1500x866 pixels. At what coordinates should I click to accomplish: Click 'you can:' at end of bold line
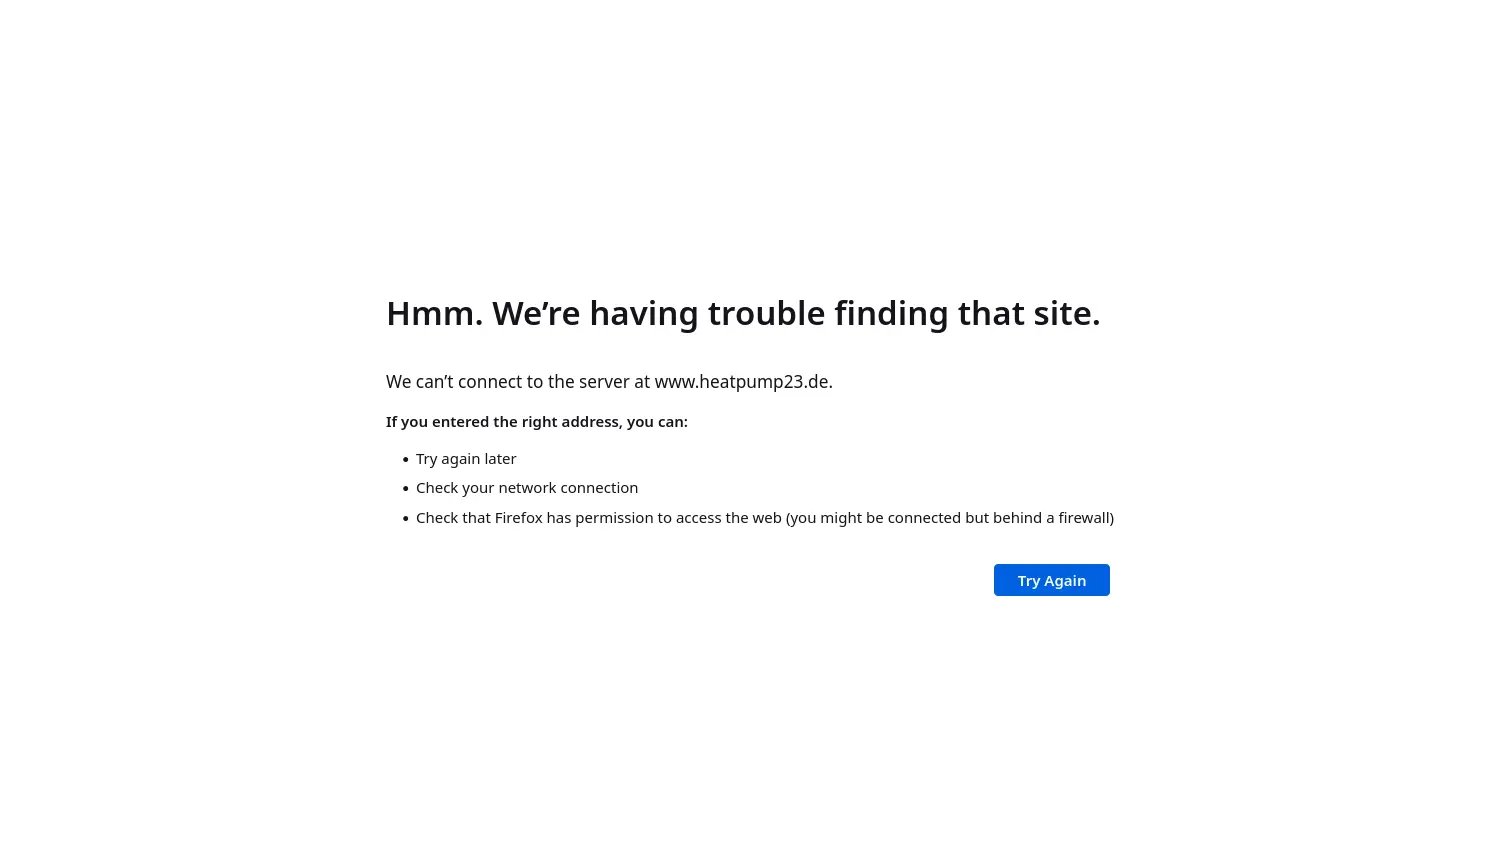tap(657, 422)
